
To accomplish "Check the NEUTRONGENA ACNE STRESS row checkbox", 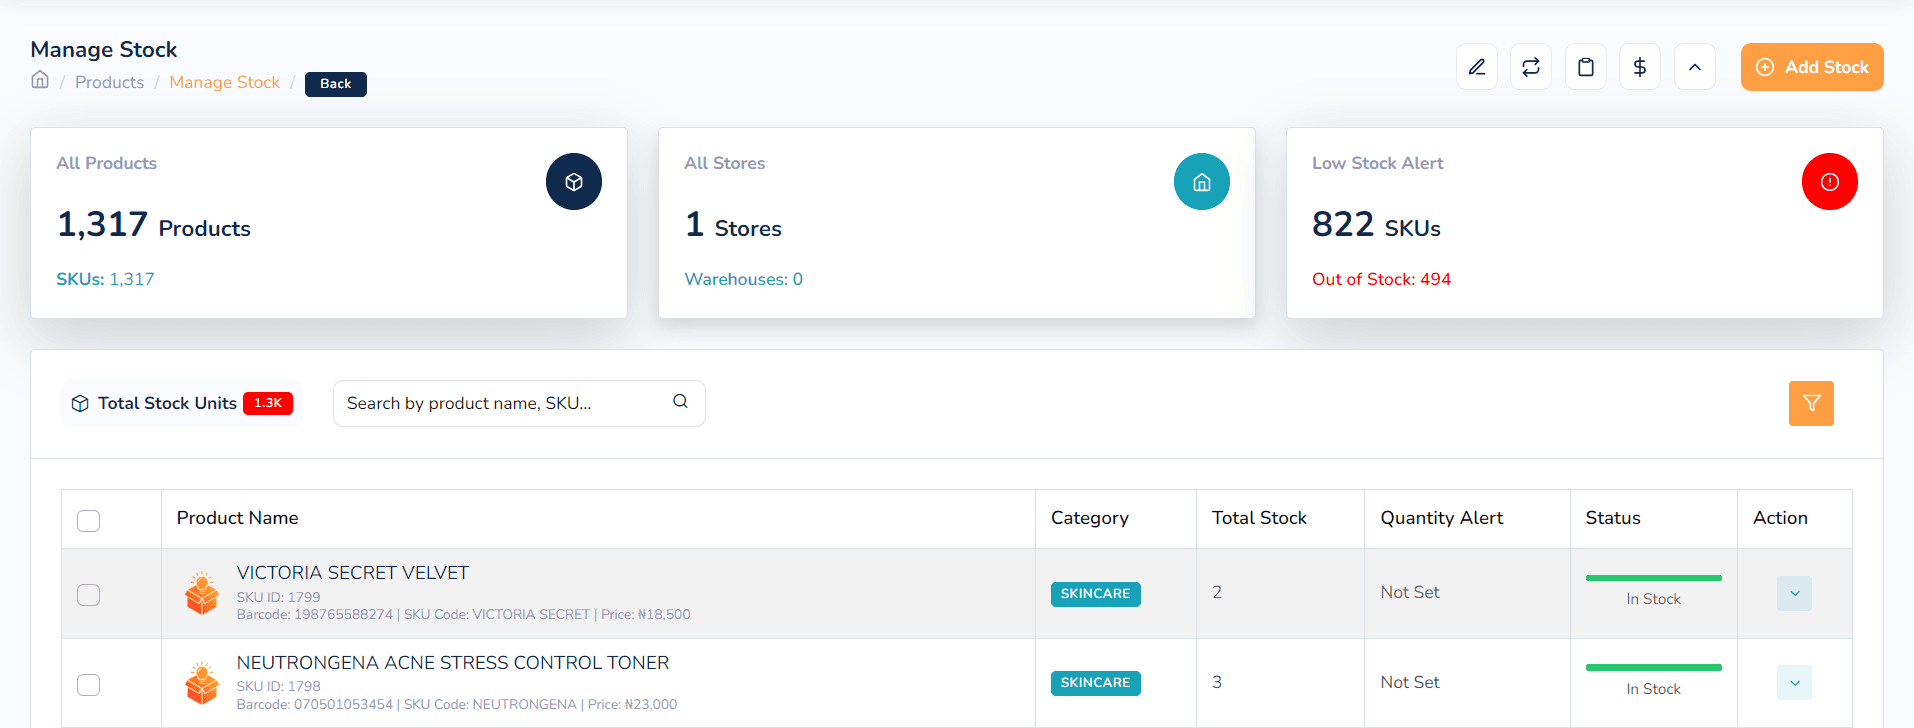I will [x=89, y=684].
